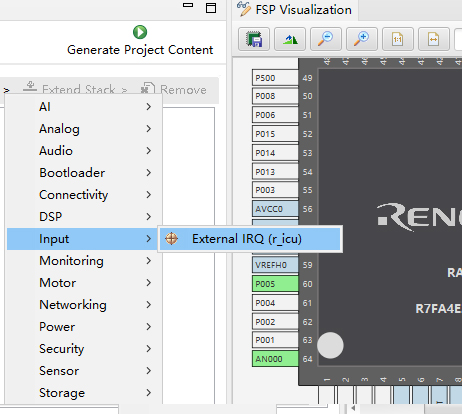Minimize the configuration panel view

point(188,5)
